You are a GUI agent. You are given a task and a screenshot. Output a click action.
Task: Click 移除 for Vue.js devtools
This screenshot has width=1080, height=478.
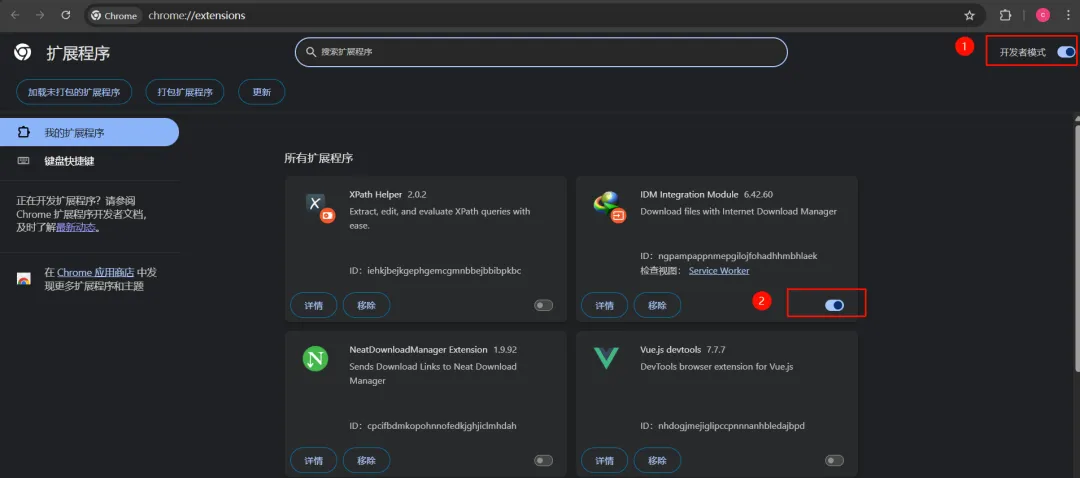(x=657, y=460)
